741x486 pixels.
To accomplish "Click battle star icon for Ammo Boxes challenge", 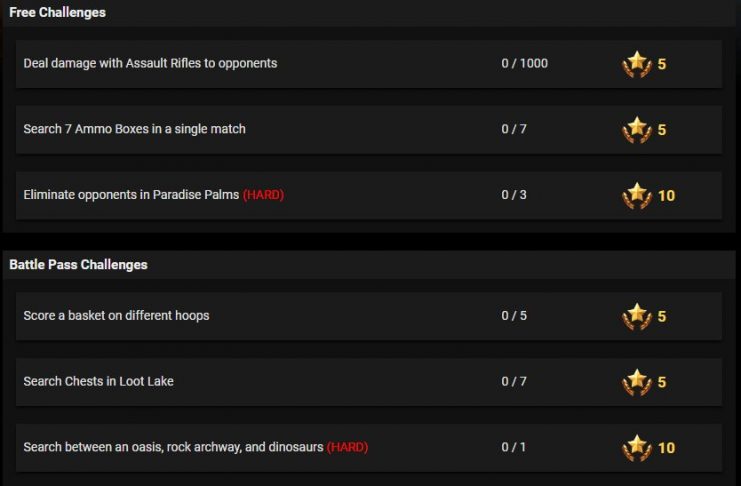I will point(637,130).
